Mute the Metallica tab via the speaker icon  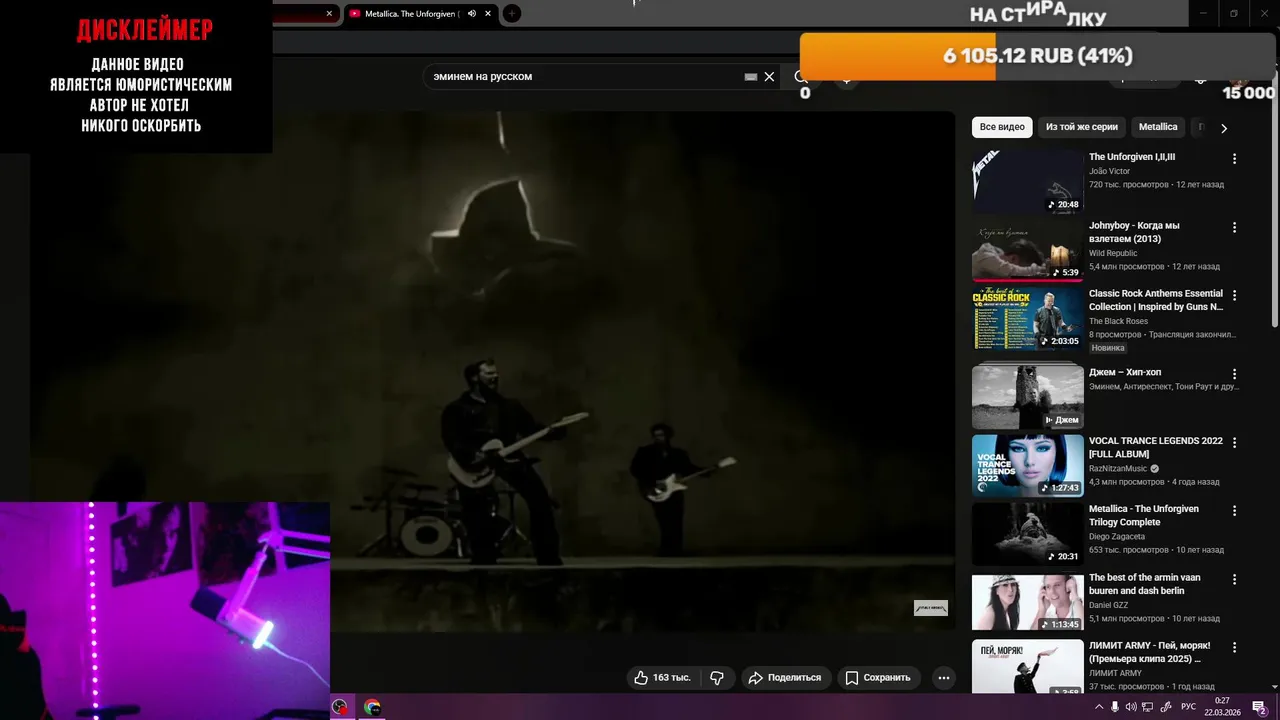click(472, 13)
